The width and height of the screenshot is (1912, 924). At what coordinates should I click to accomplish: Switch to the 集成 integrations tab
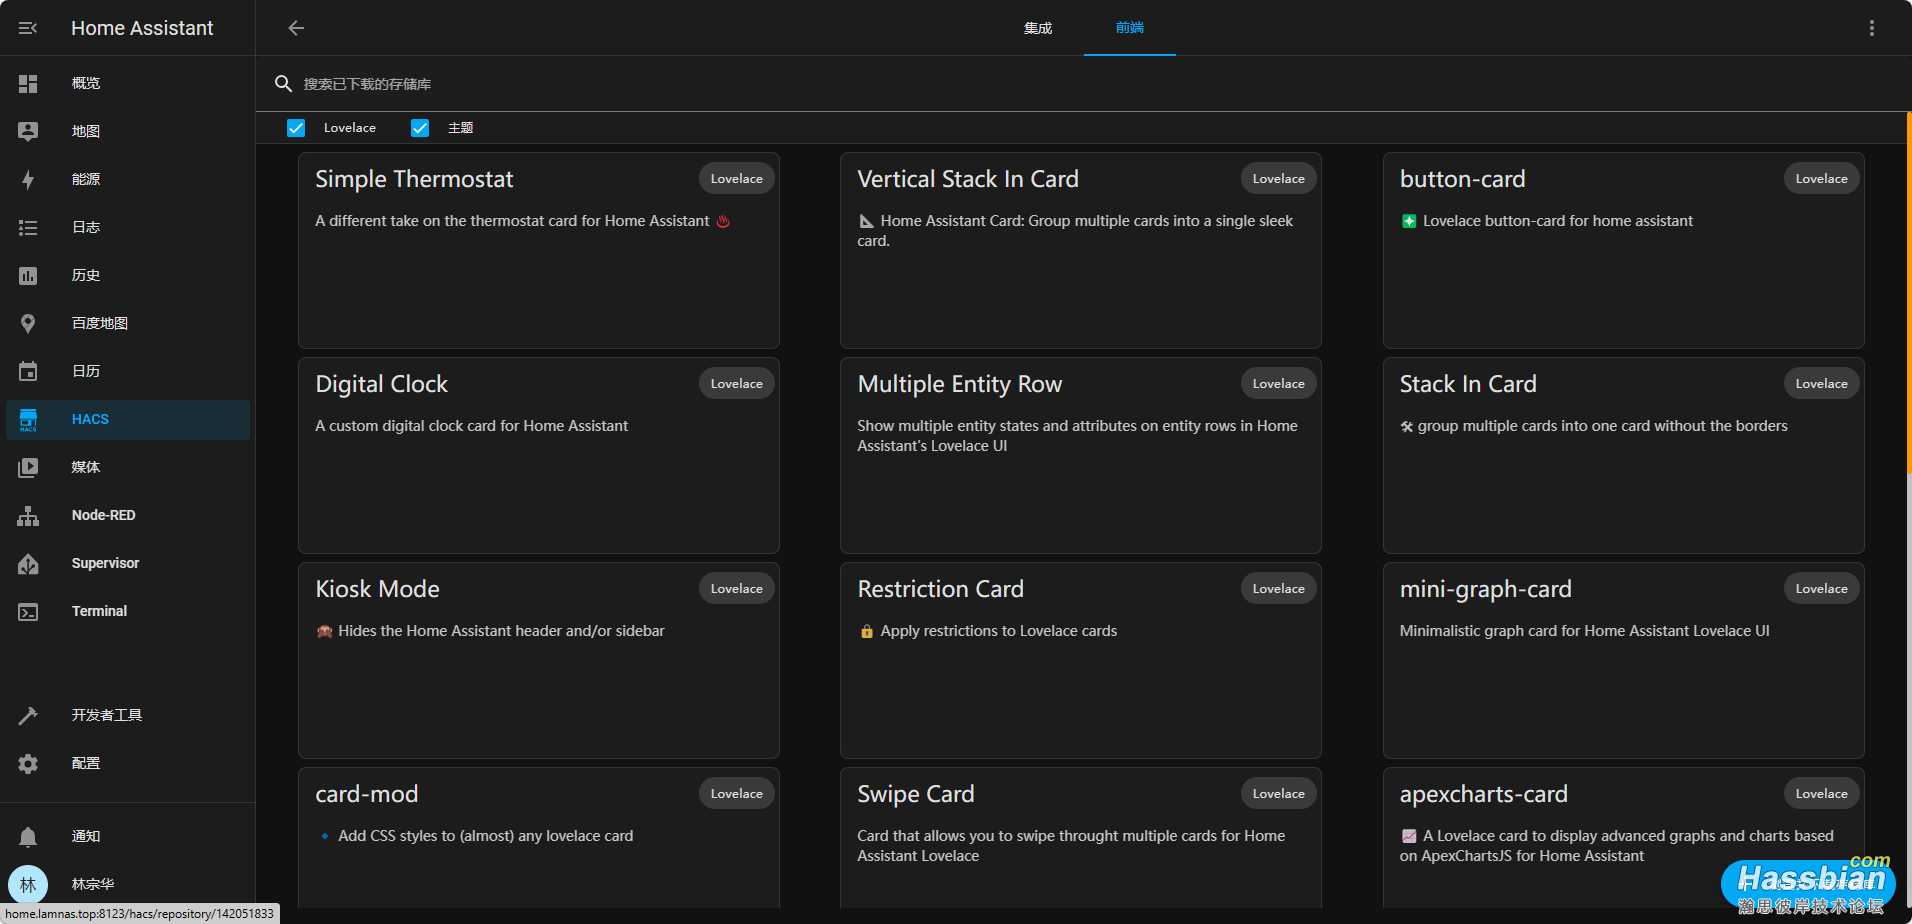point(1038,28)
